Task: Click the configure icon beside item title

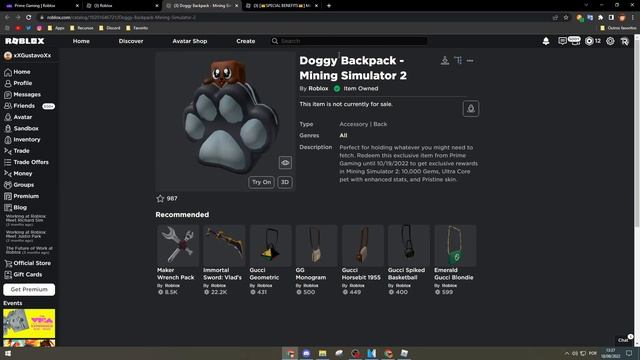Action: 458,60
